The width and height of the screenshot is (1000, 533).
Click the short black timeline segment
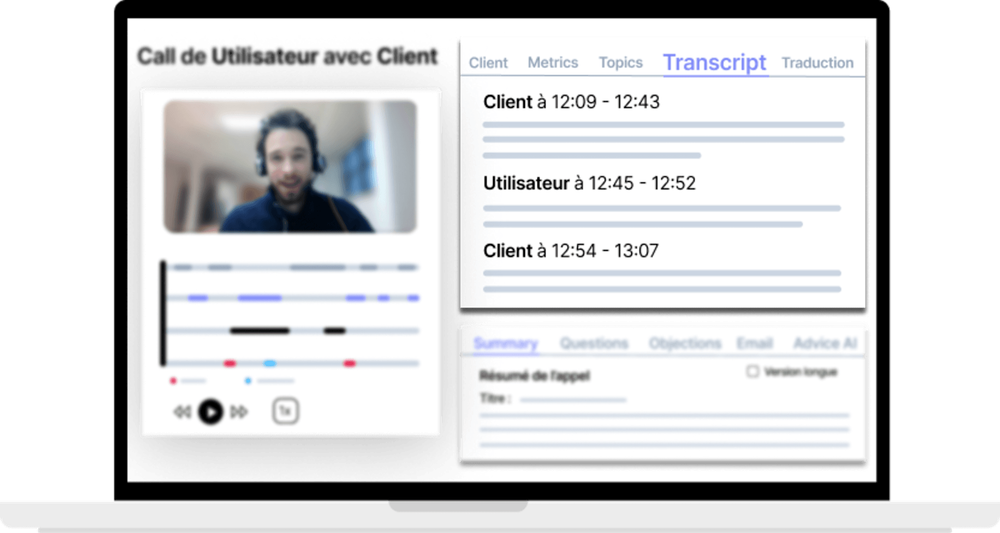(334, 331)
